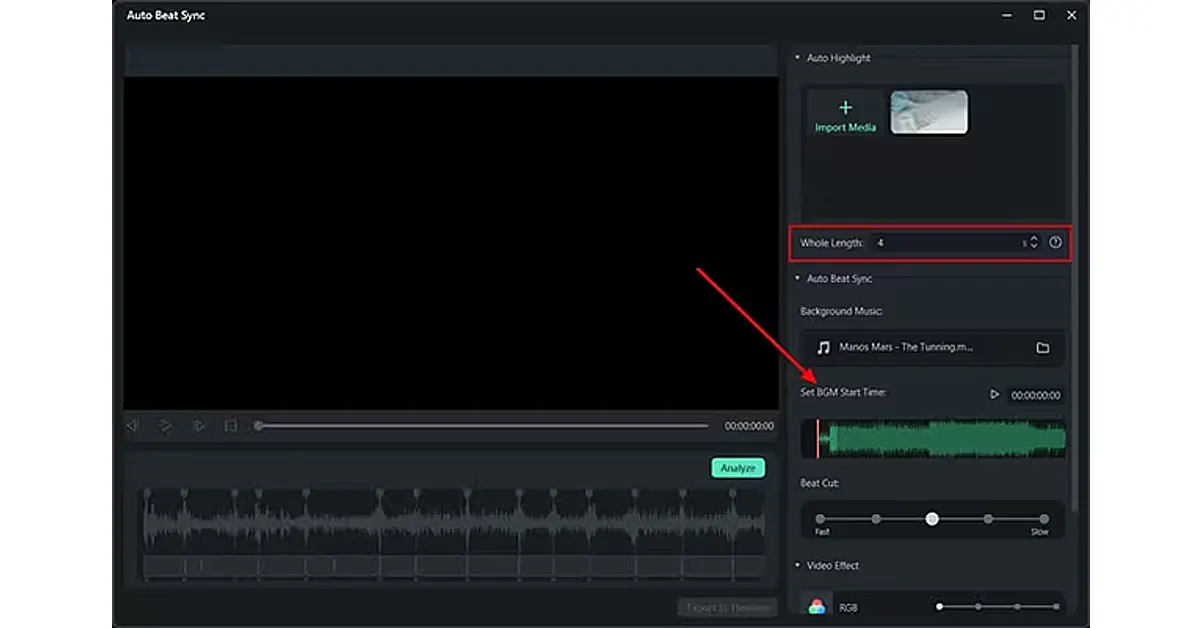The width and height of the screenshot is (1200, 628).
Task: Open folder icon to browse background music
Action: tap(1042, 348)
